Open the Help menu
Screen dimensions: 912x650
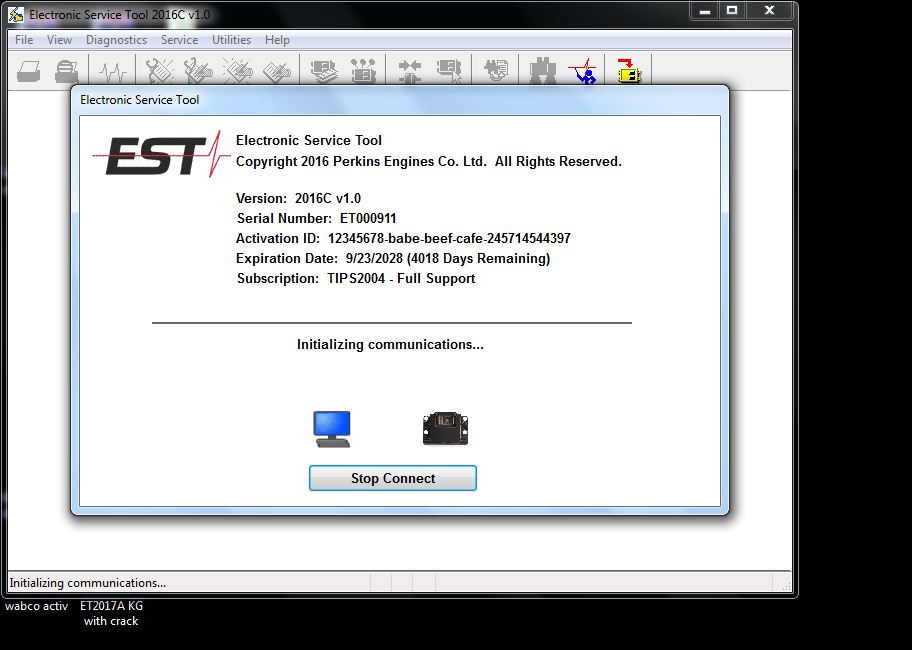tap(277, 40)
